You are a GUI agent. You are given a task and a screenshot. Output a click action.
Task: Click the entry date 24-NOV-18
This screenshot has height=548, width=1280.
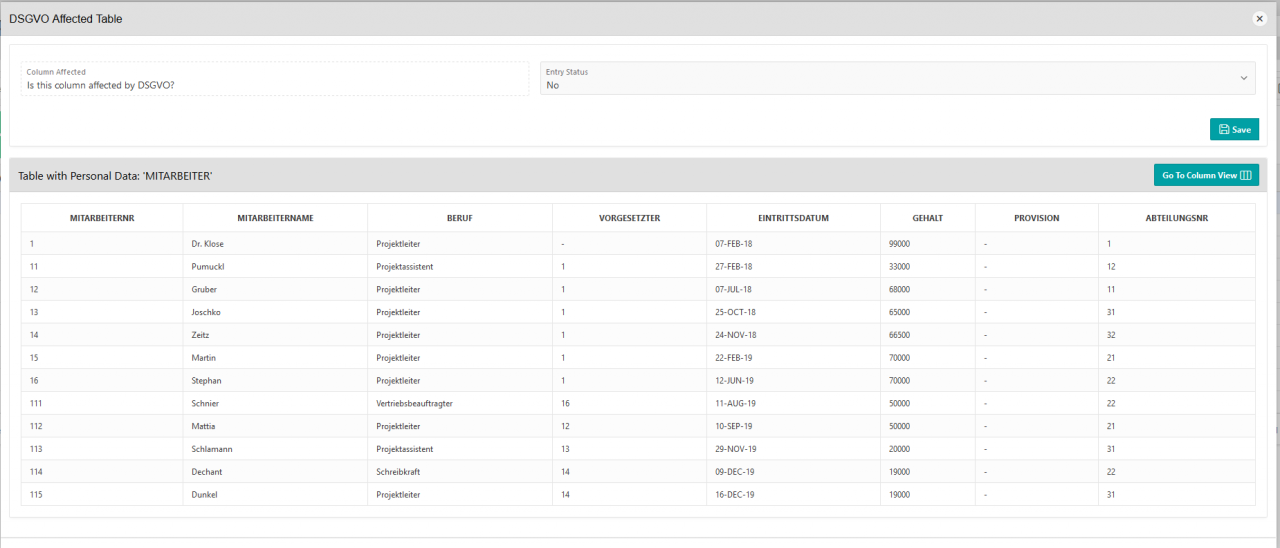(735, 336)
